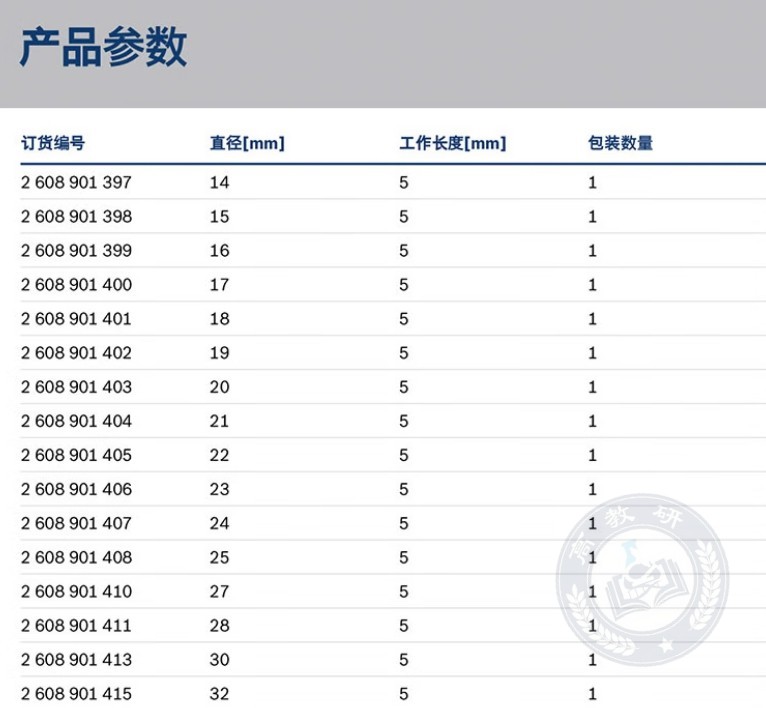Select order number 2 608 901 402
The image size is (766, 708).
tap(76, 353)
